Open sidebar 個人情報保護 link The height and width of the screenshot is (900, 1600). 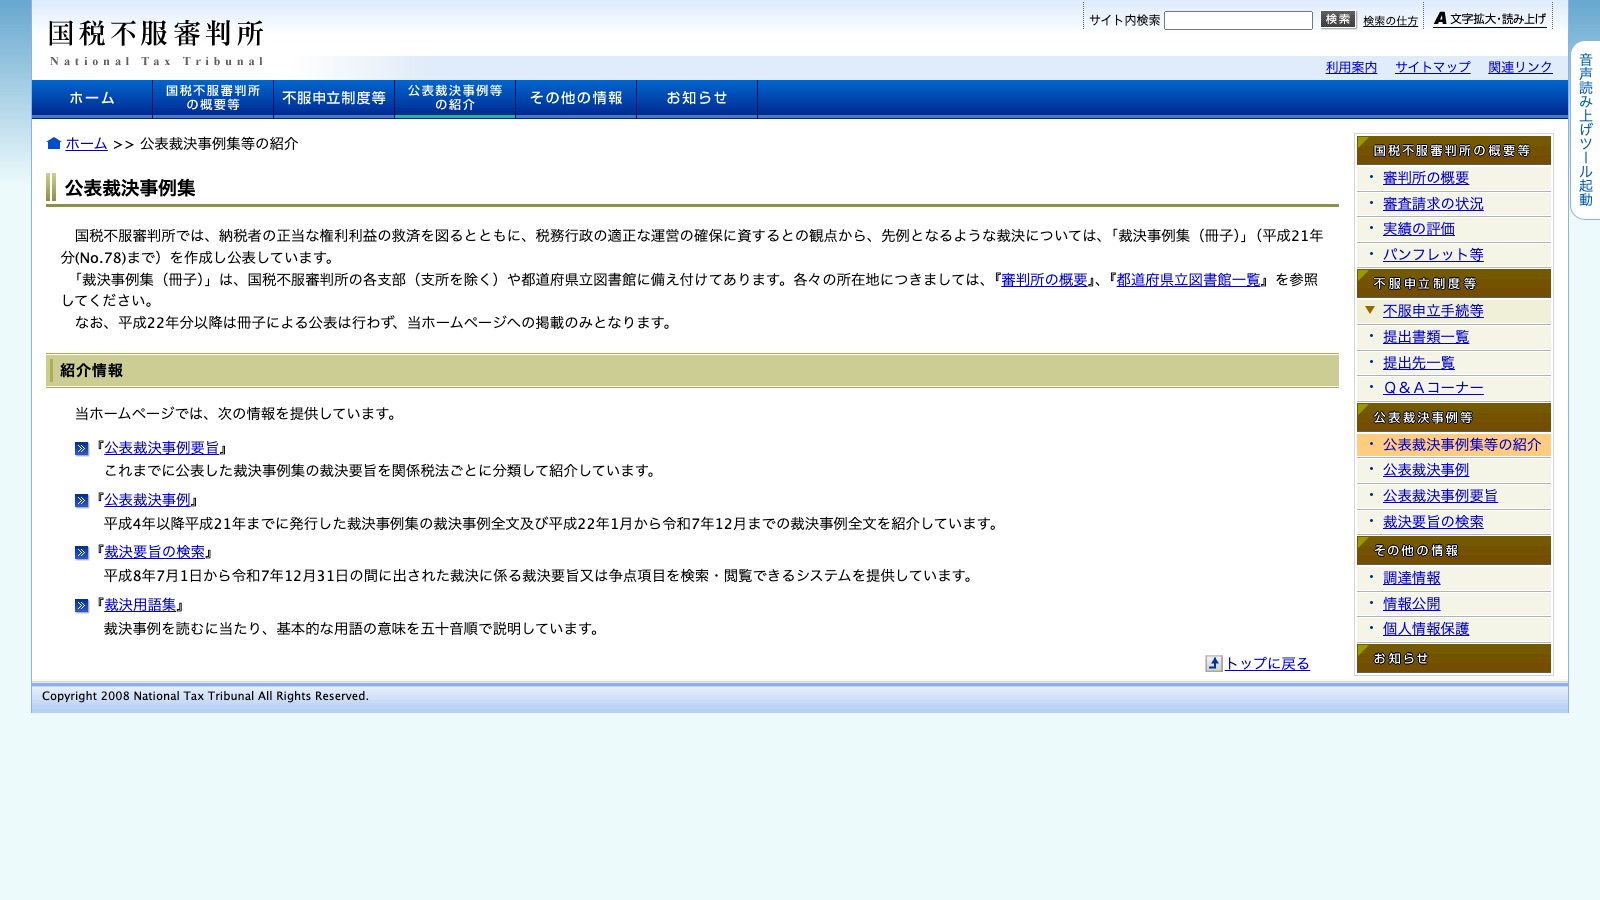[x=1426, y=629]
